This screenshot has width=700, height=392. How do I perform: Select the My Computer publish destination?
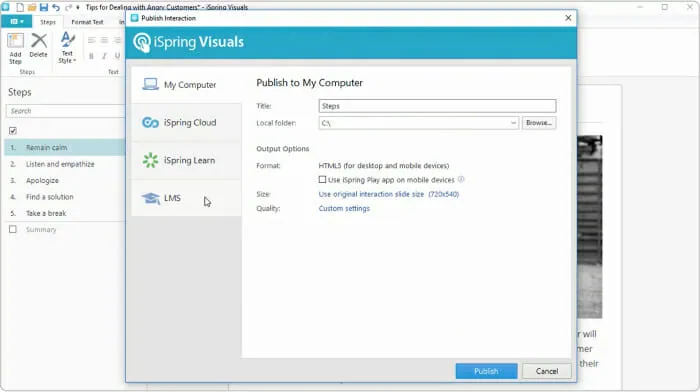click(x=187, y=84)
